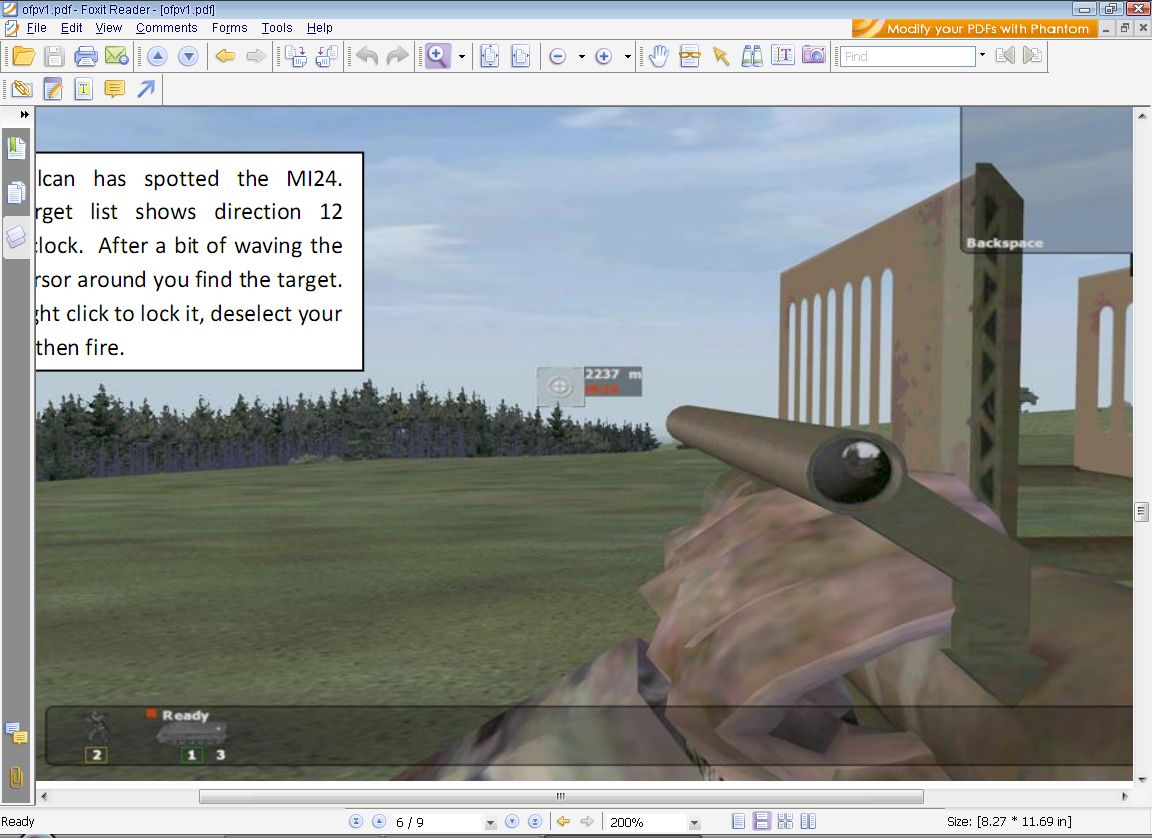This screenshot has width=1152, height=838.
Task: Click the Undo toolbar icon
Action: (367, 56)
